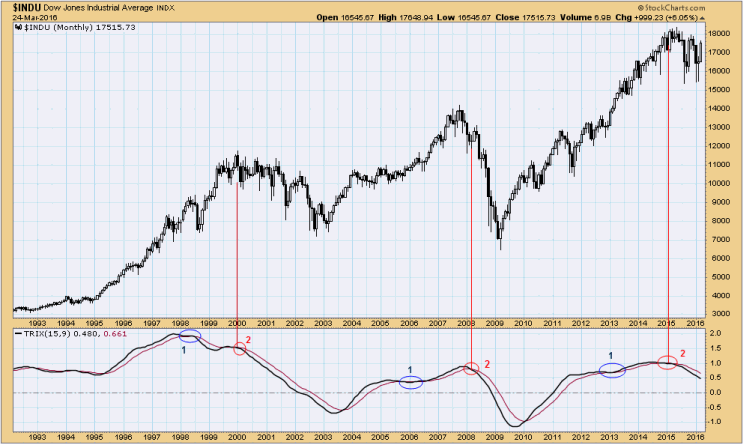Click the 2009 market bottom candlestick

click(x=499, y=243)
